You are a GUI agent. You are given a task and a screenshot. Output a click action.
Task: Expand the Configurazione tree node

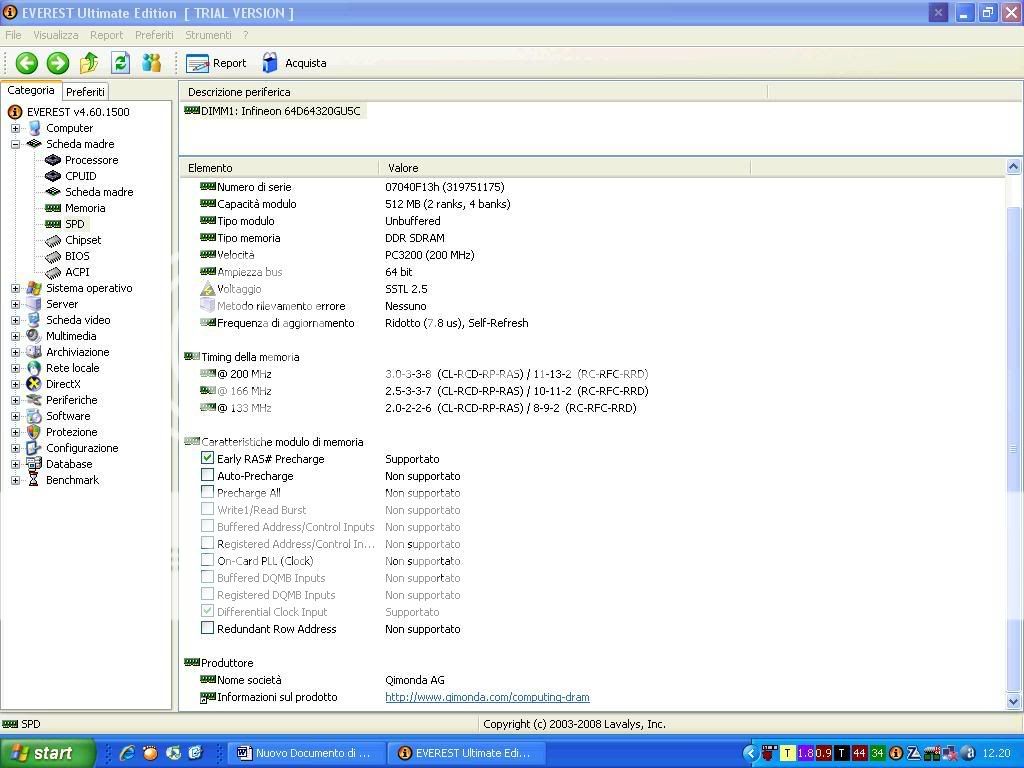pos(16,449)
